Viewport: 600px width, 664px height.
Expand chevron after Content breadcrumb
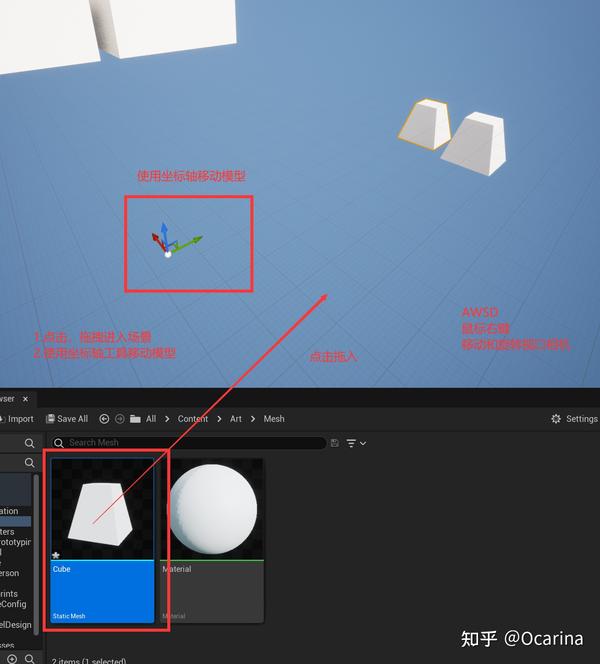pyautogui.click(x=219, y=419)
